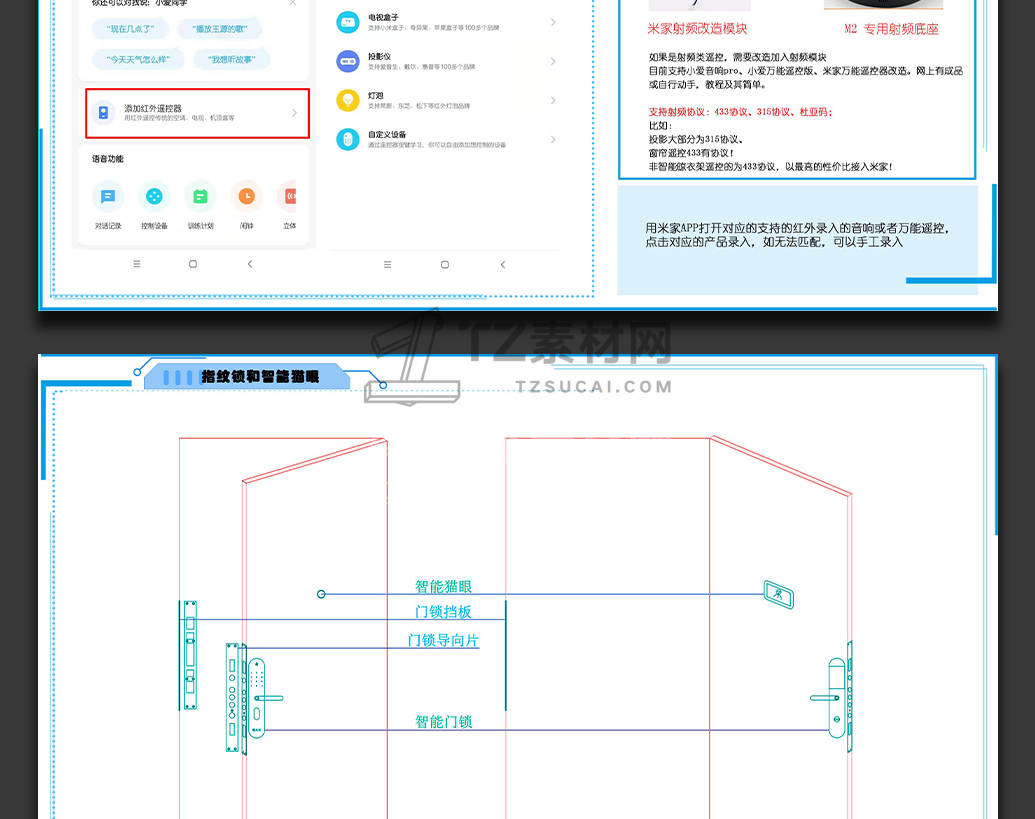Click the red M2 专用射频底座 caption
This screenshot has height=819, width=1035.
891,29
